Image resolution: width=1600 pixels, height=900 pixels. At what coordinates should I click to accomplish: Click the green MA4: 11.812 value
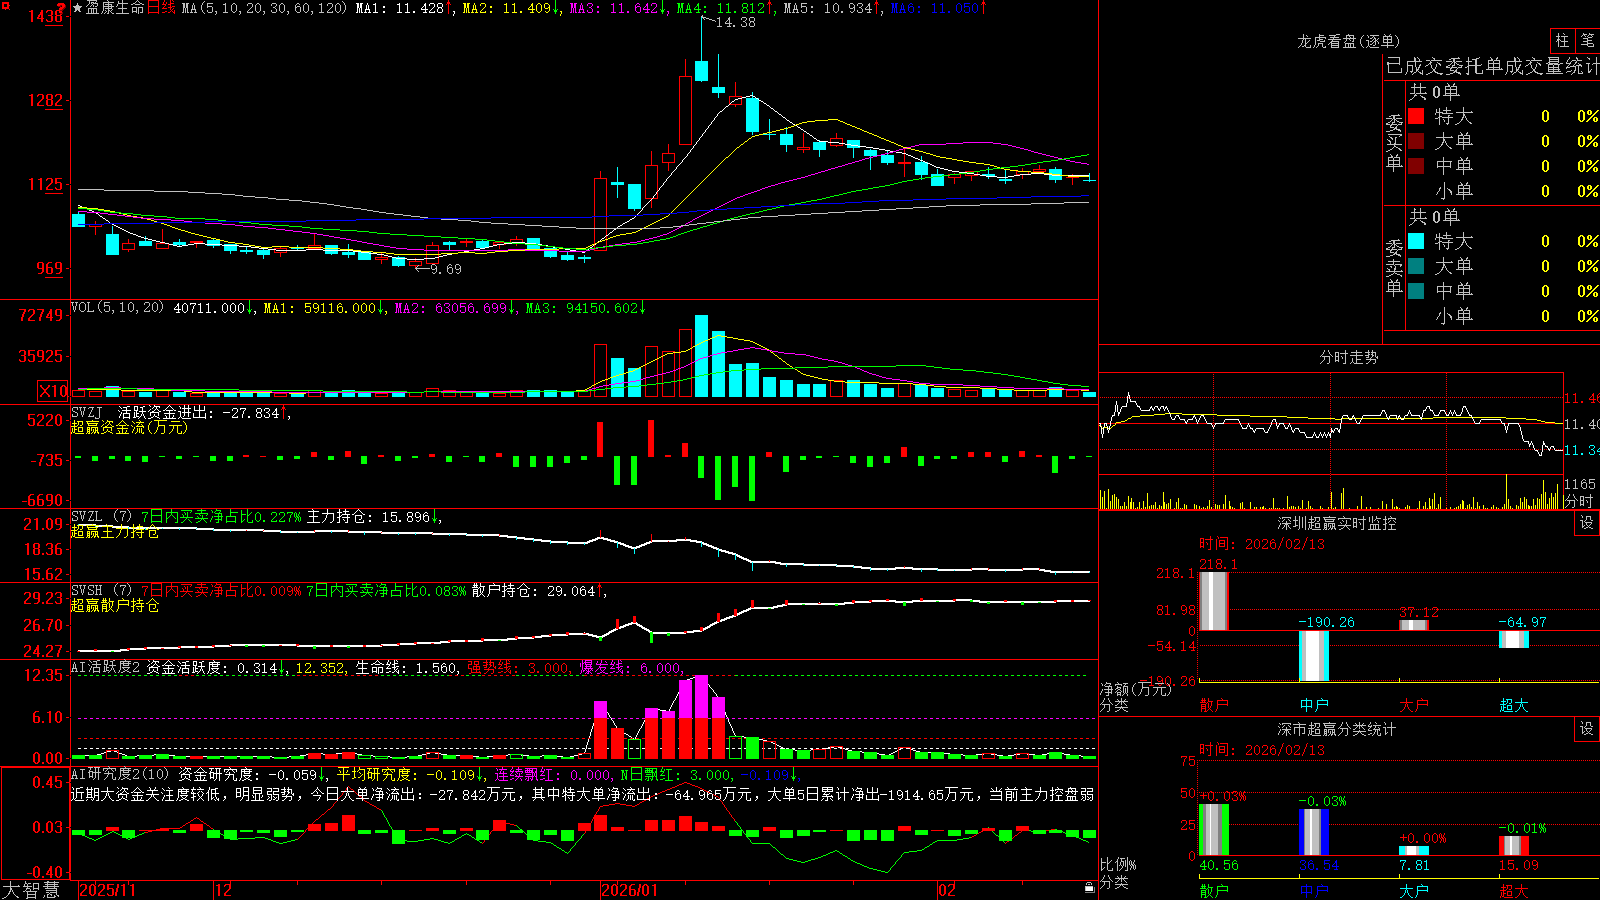pos(726,8)
